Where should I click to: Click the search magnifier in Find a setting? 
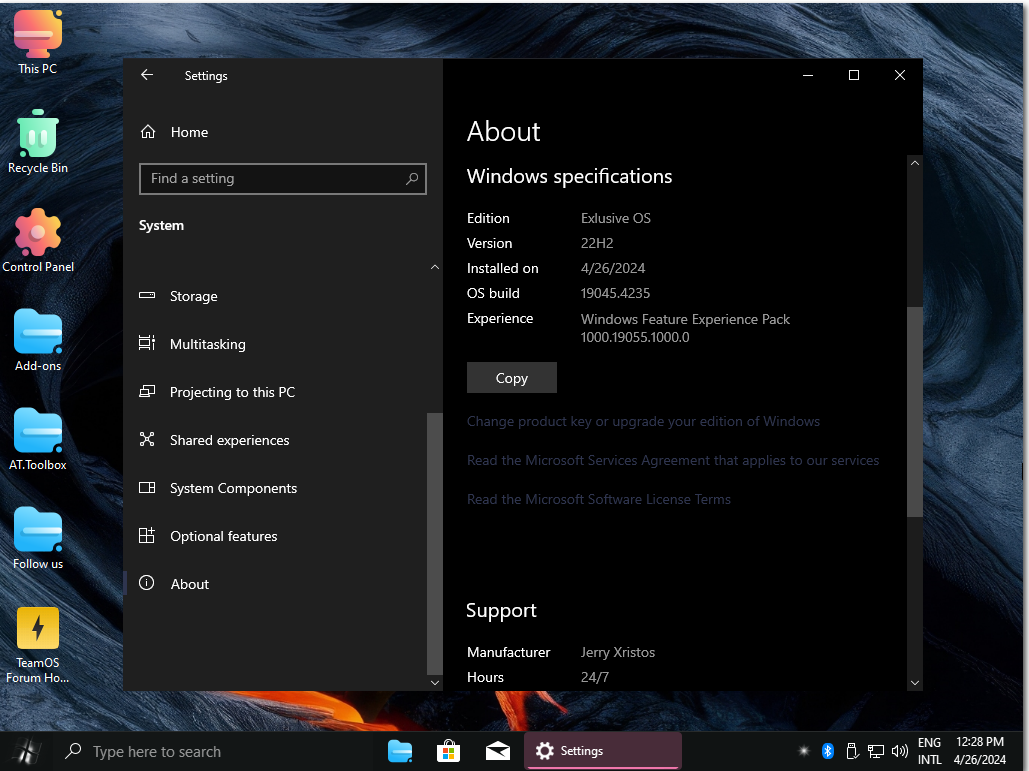click(x=412, y=179)
